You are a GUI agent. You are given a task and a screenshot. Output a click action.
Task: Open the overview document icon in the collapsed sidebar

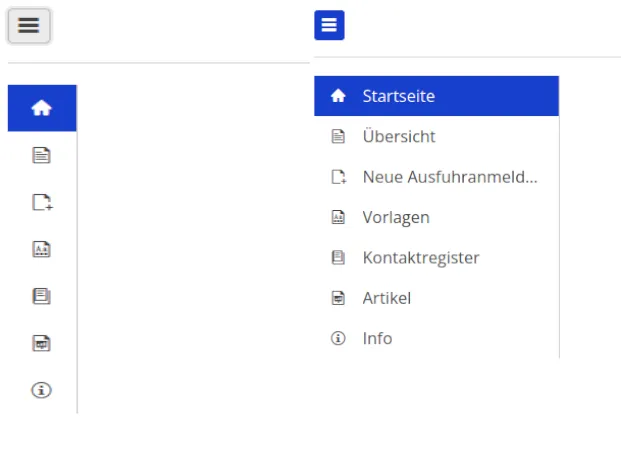[42, 155]
